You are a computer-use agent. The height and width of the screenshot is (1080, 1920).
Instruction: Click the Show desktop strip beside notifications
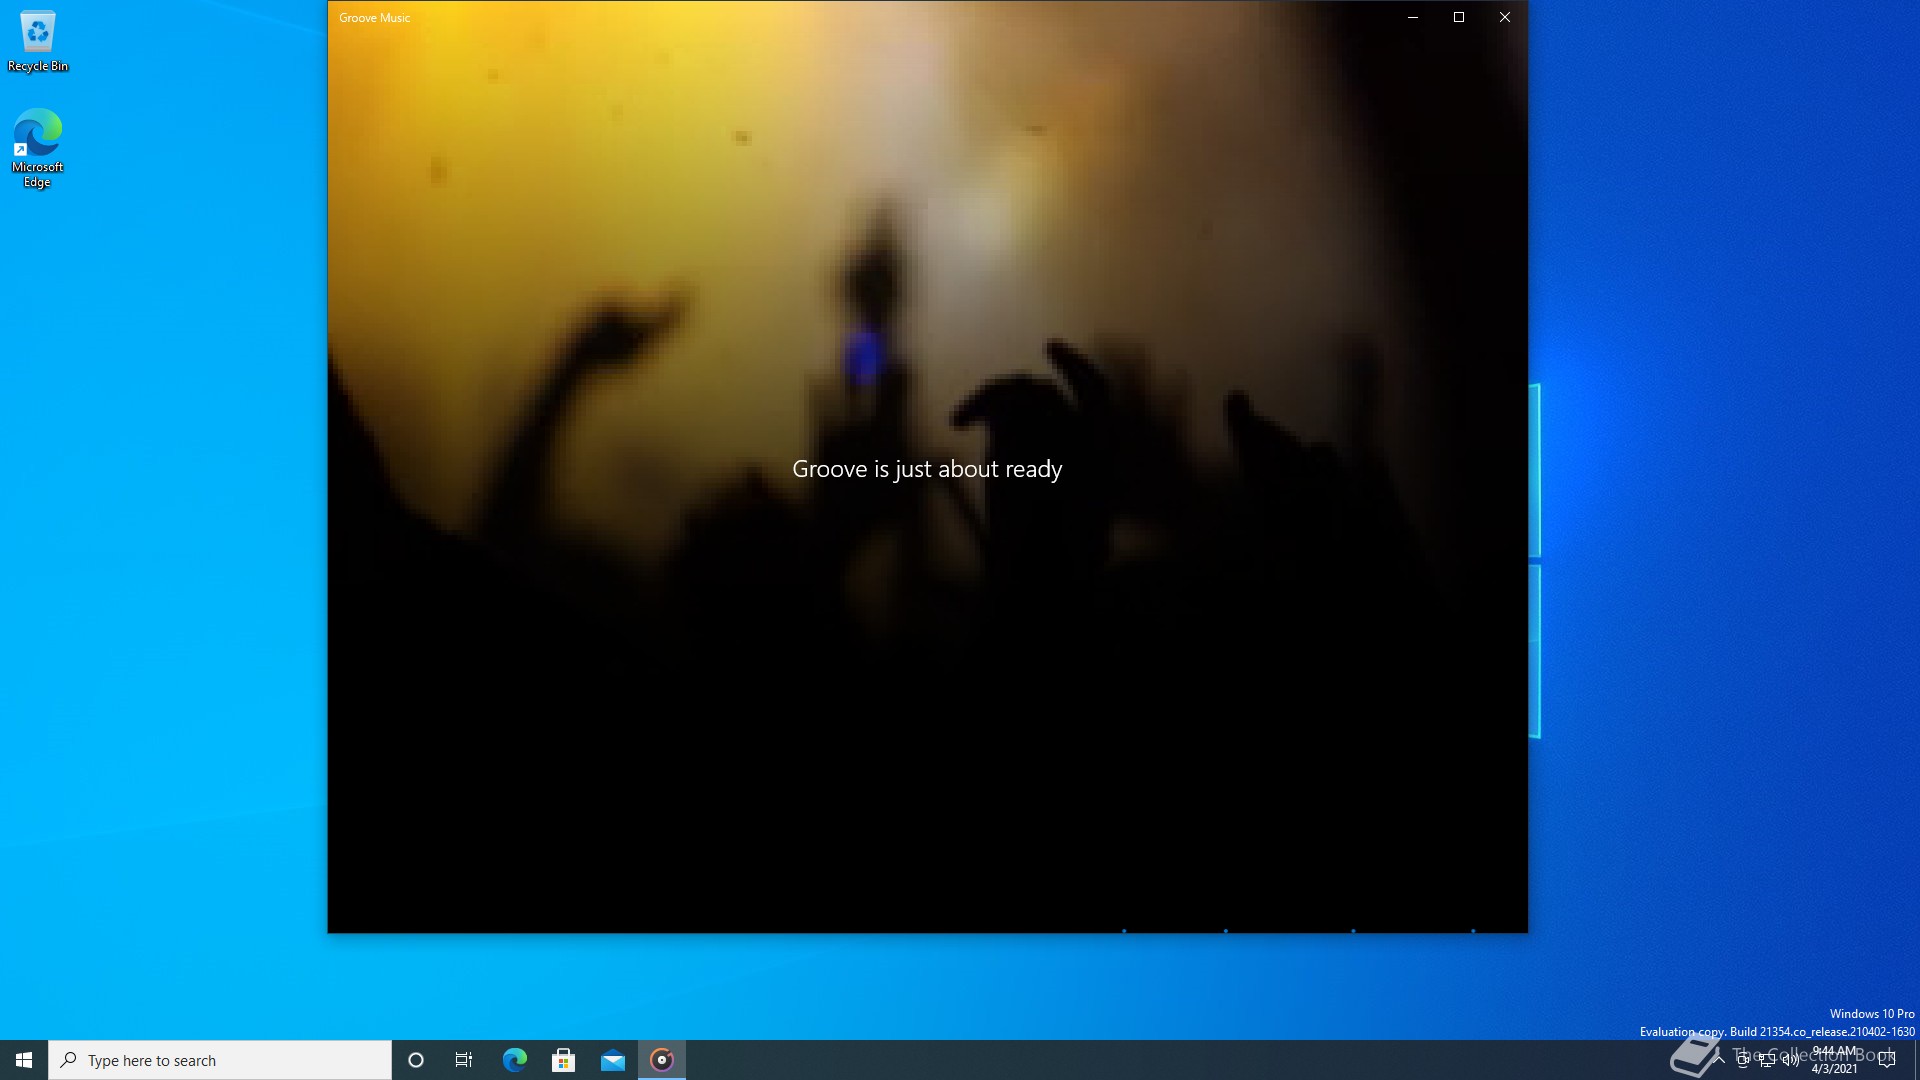[x=1916, y=1060]
